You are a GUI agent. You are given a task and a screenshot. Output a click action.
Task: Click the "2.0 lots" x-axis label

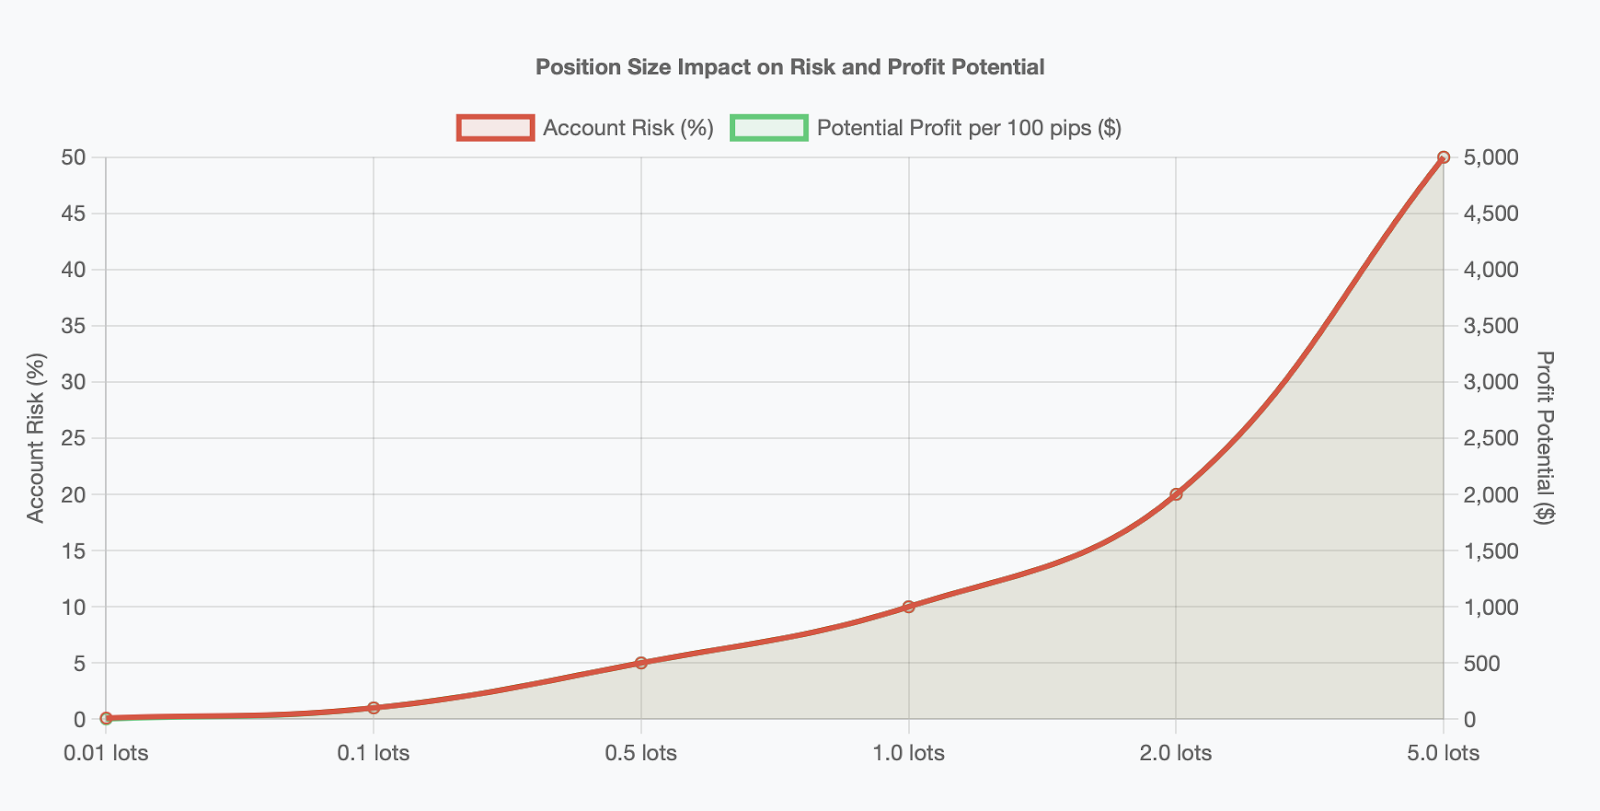tap(1176, 753)
